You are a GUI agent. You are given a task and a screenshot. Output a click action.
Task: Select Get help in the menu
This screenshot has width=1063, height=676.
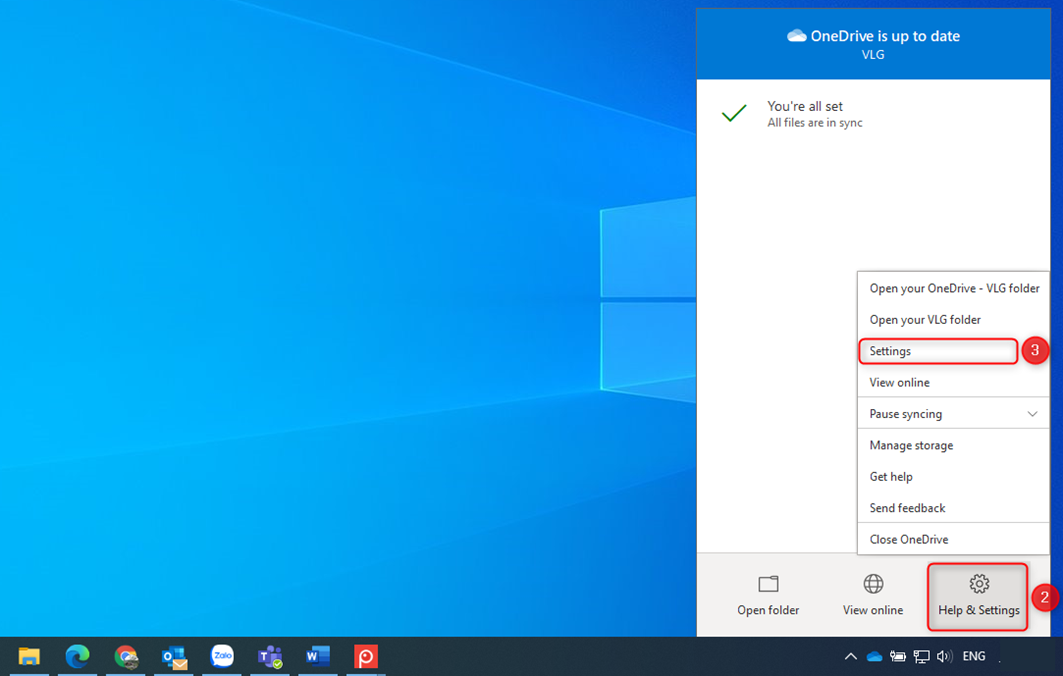click(x=953, y=477)
